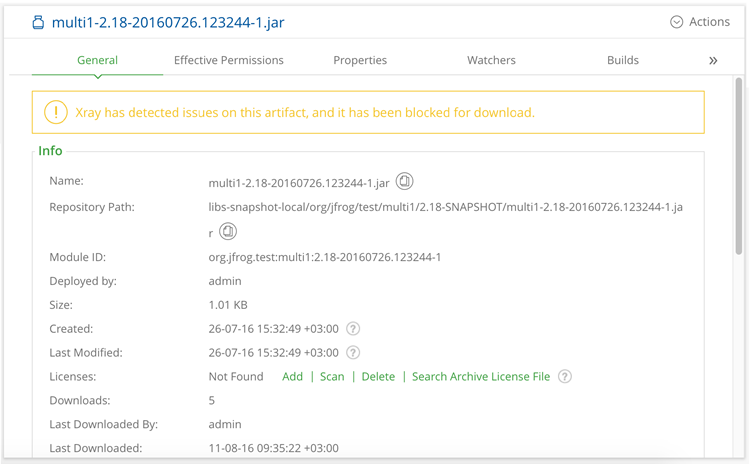Open the Actions dropdown menu

(700, 22)
